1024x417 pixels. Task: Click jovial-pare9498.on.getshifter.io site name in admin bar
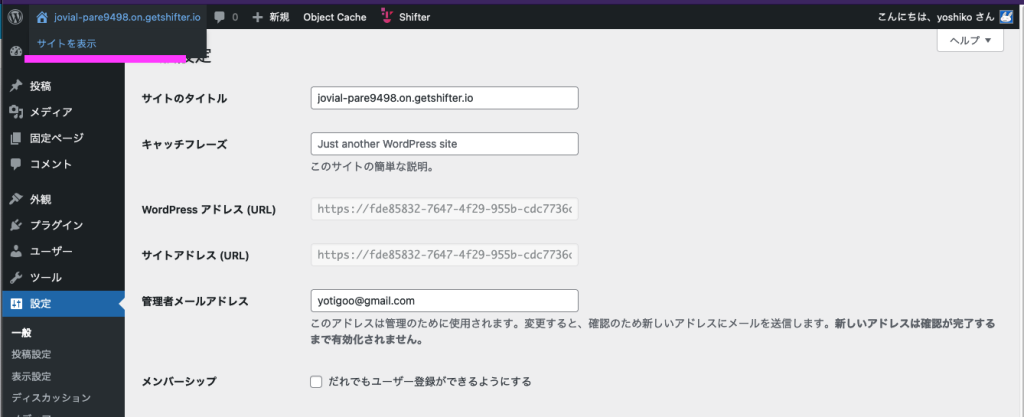(x=127, y=18)
